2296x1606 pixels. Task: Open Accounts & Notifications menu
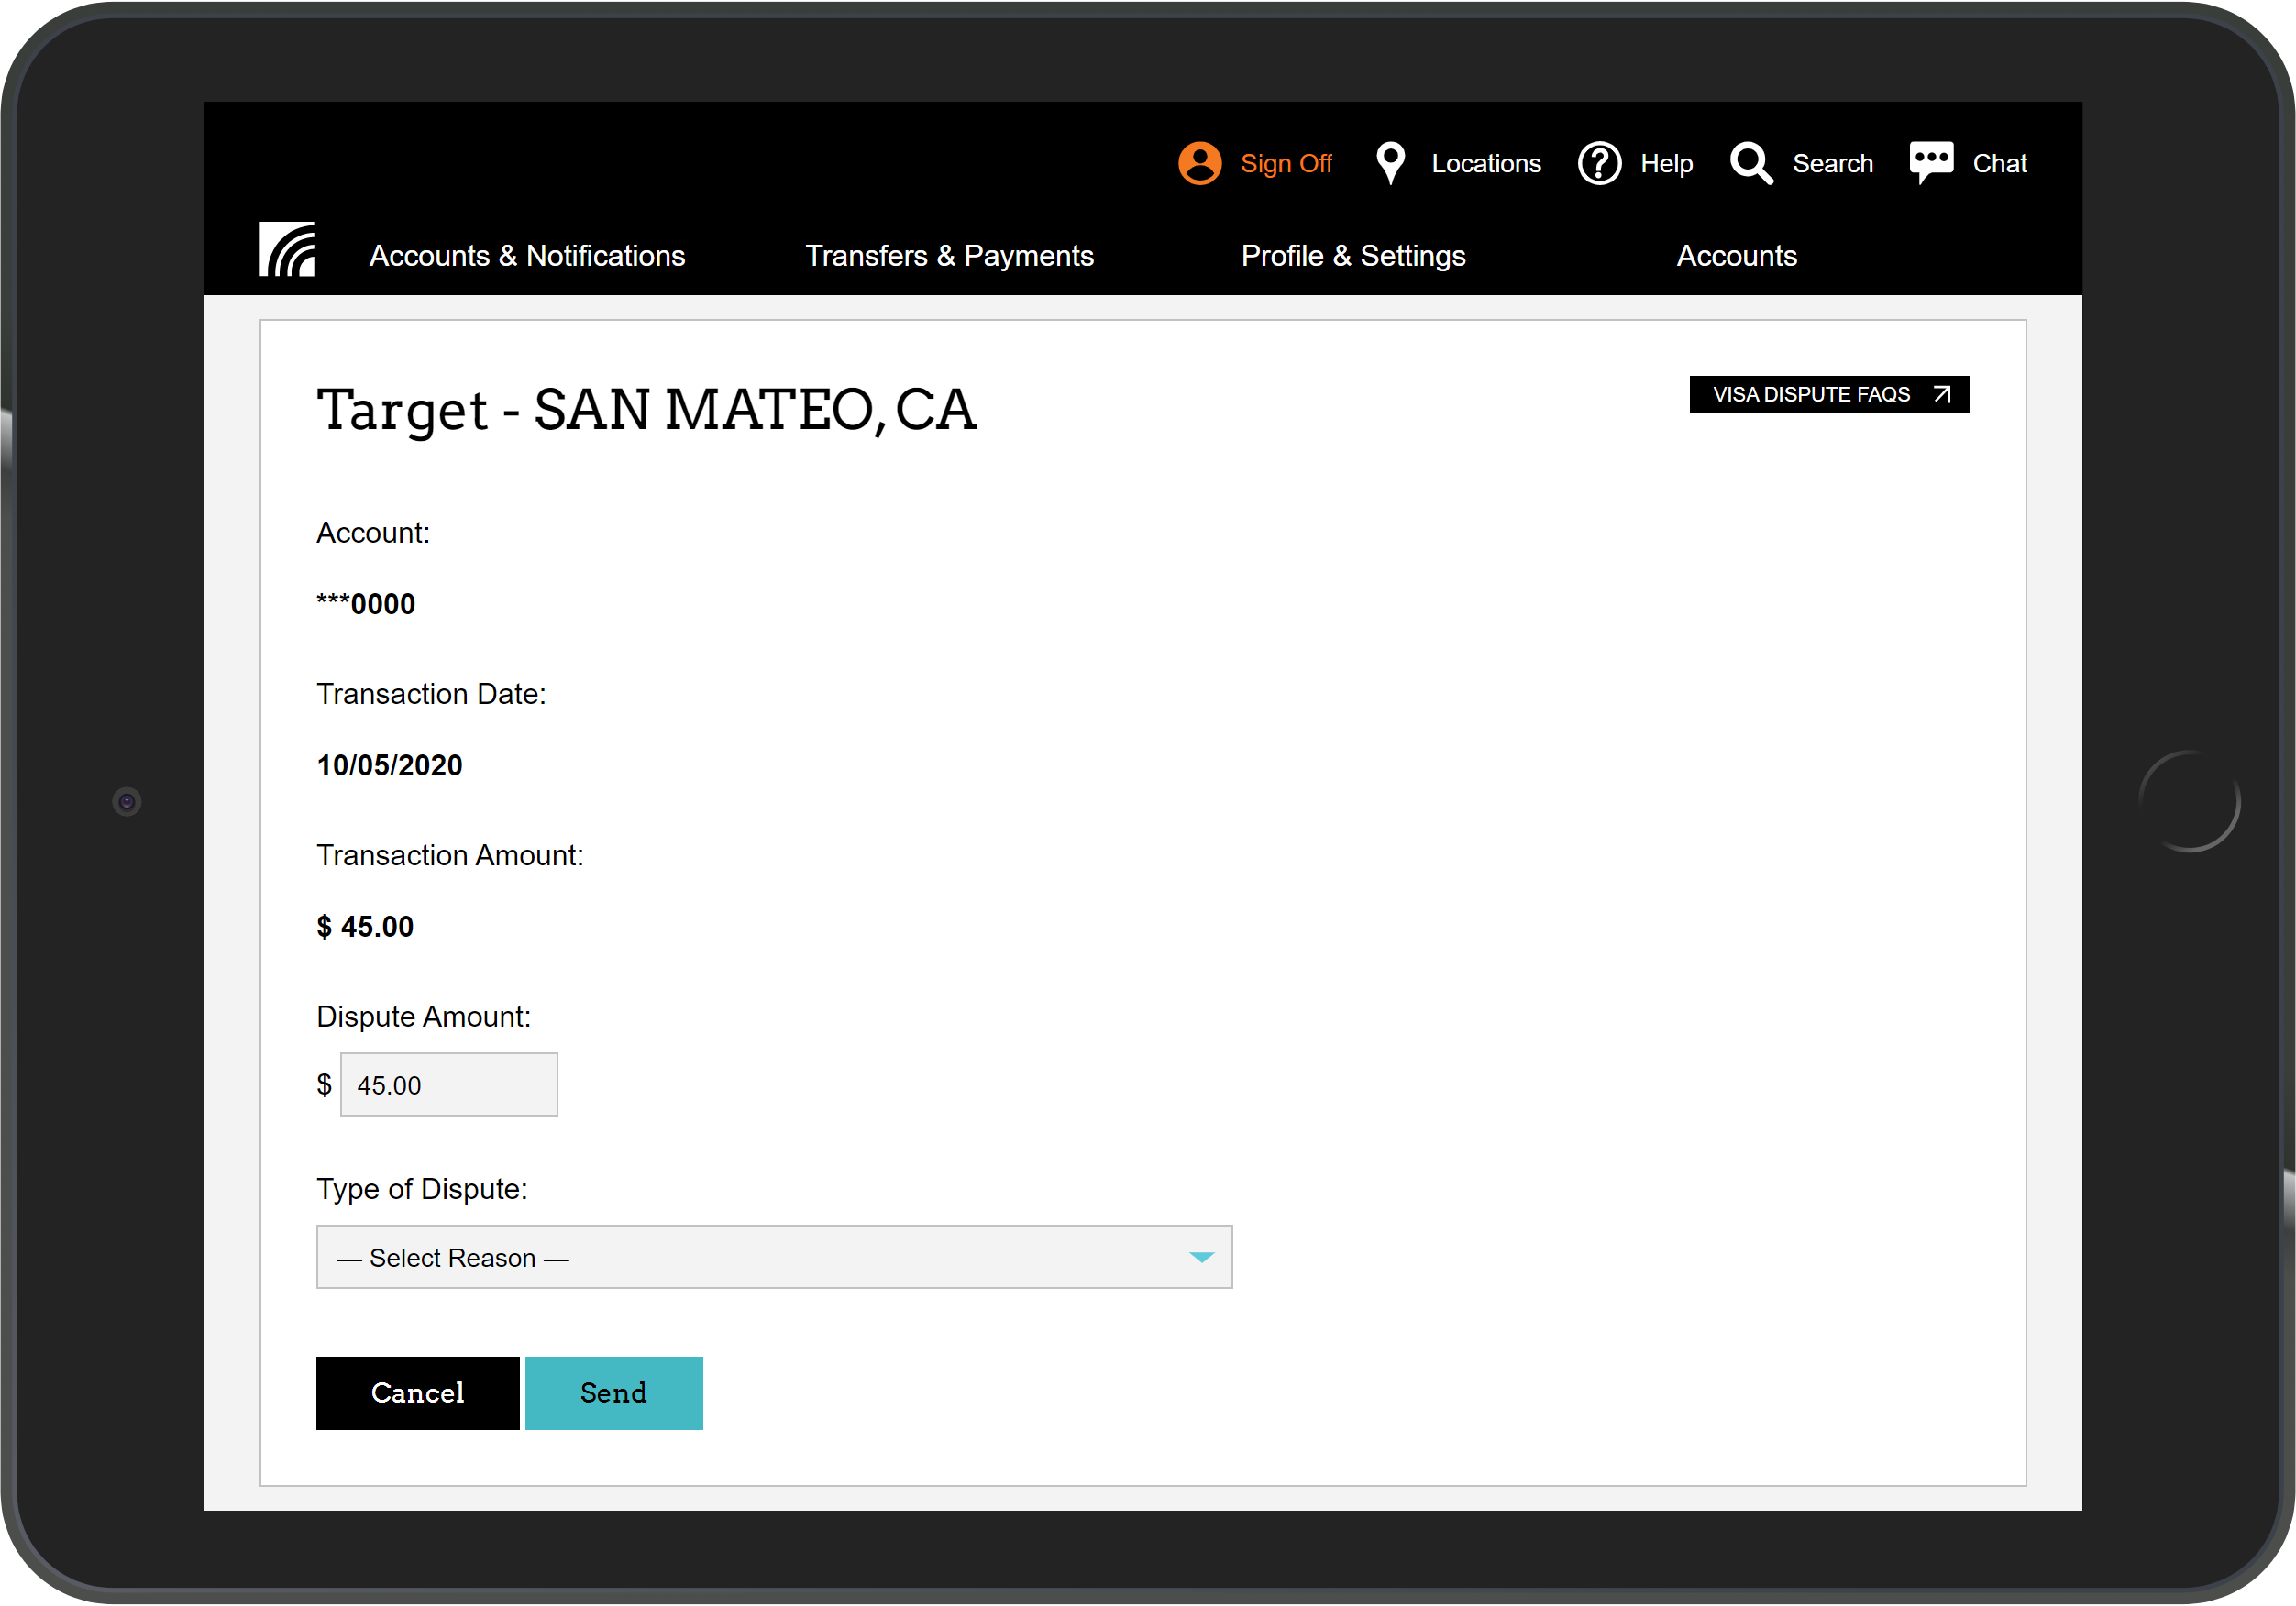(x=527, y=256)
